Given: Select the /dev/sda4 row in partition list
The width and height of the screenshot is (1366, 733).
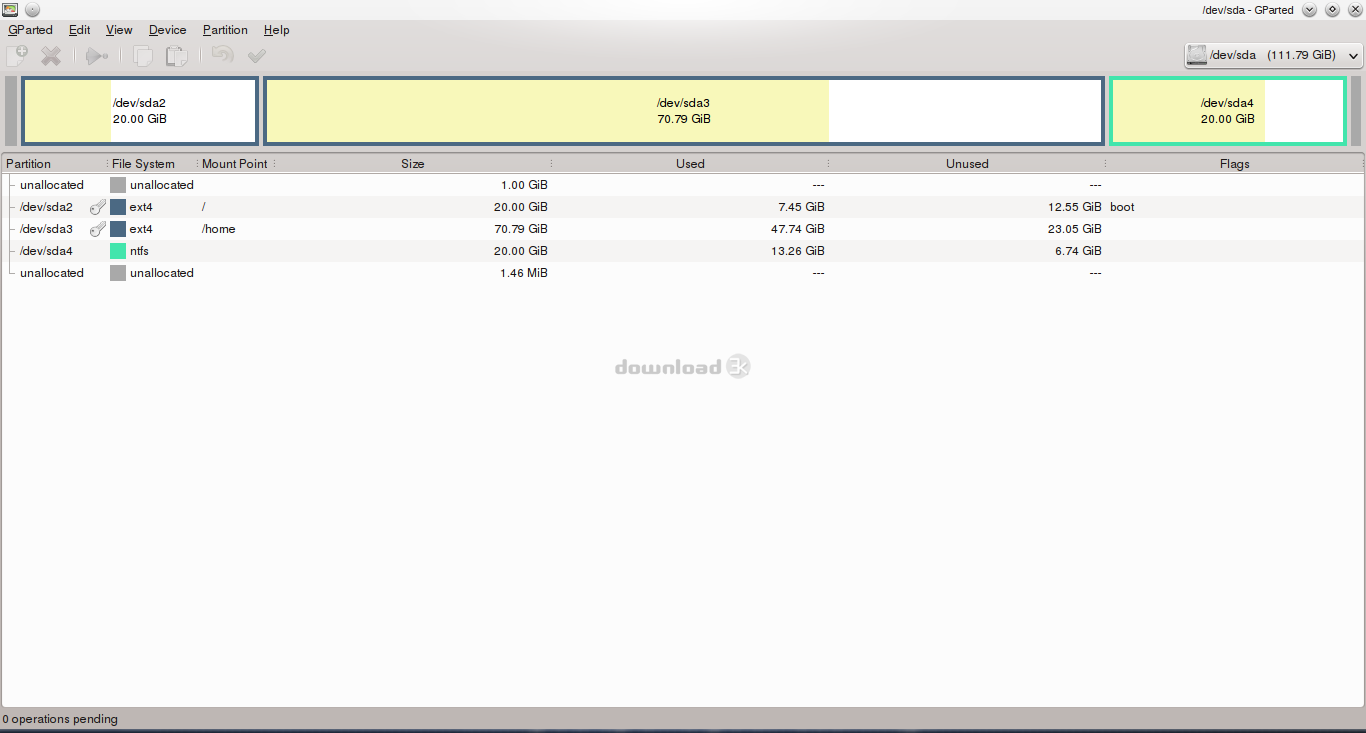Looking at the screenshot, I should pyautogui.click(x=683, y=251).
